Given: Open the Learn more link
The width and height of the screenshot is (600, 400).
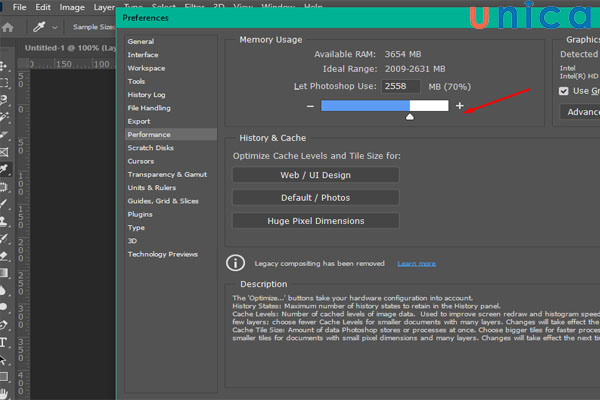Looking at the screenshot, I should point(416,264).
